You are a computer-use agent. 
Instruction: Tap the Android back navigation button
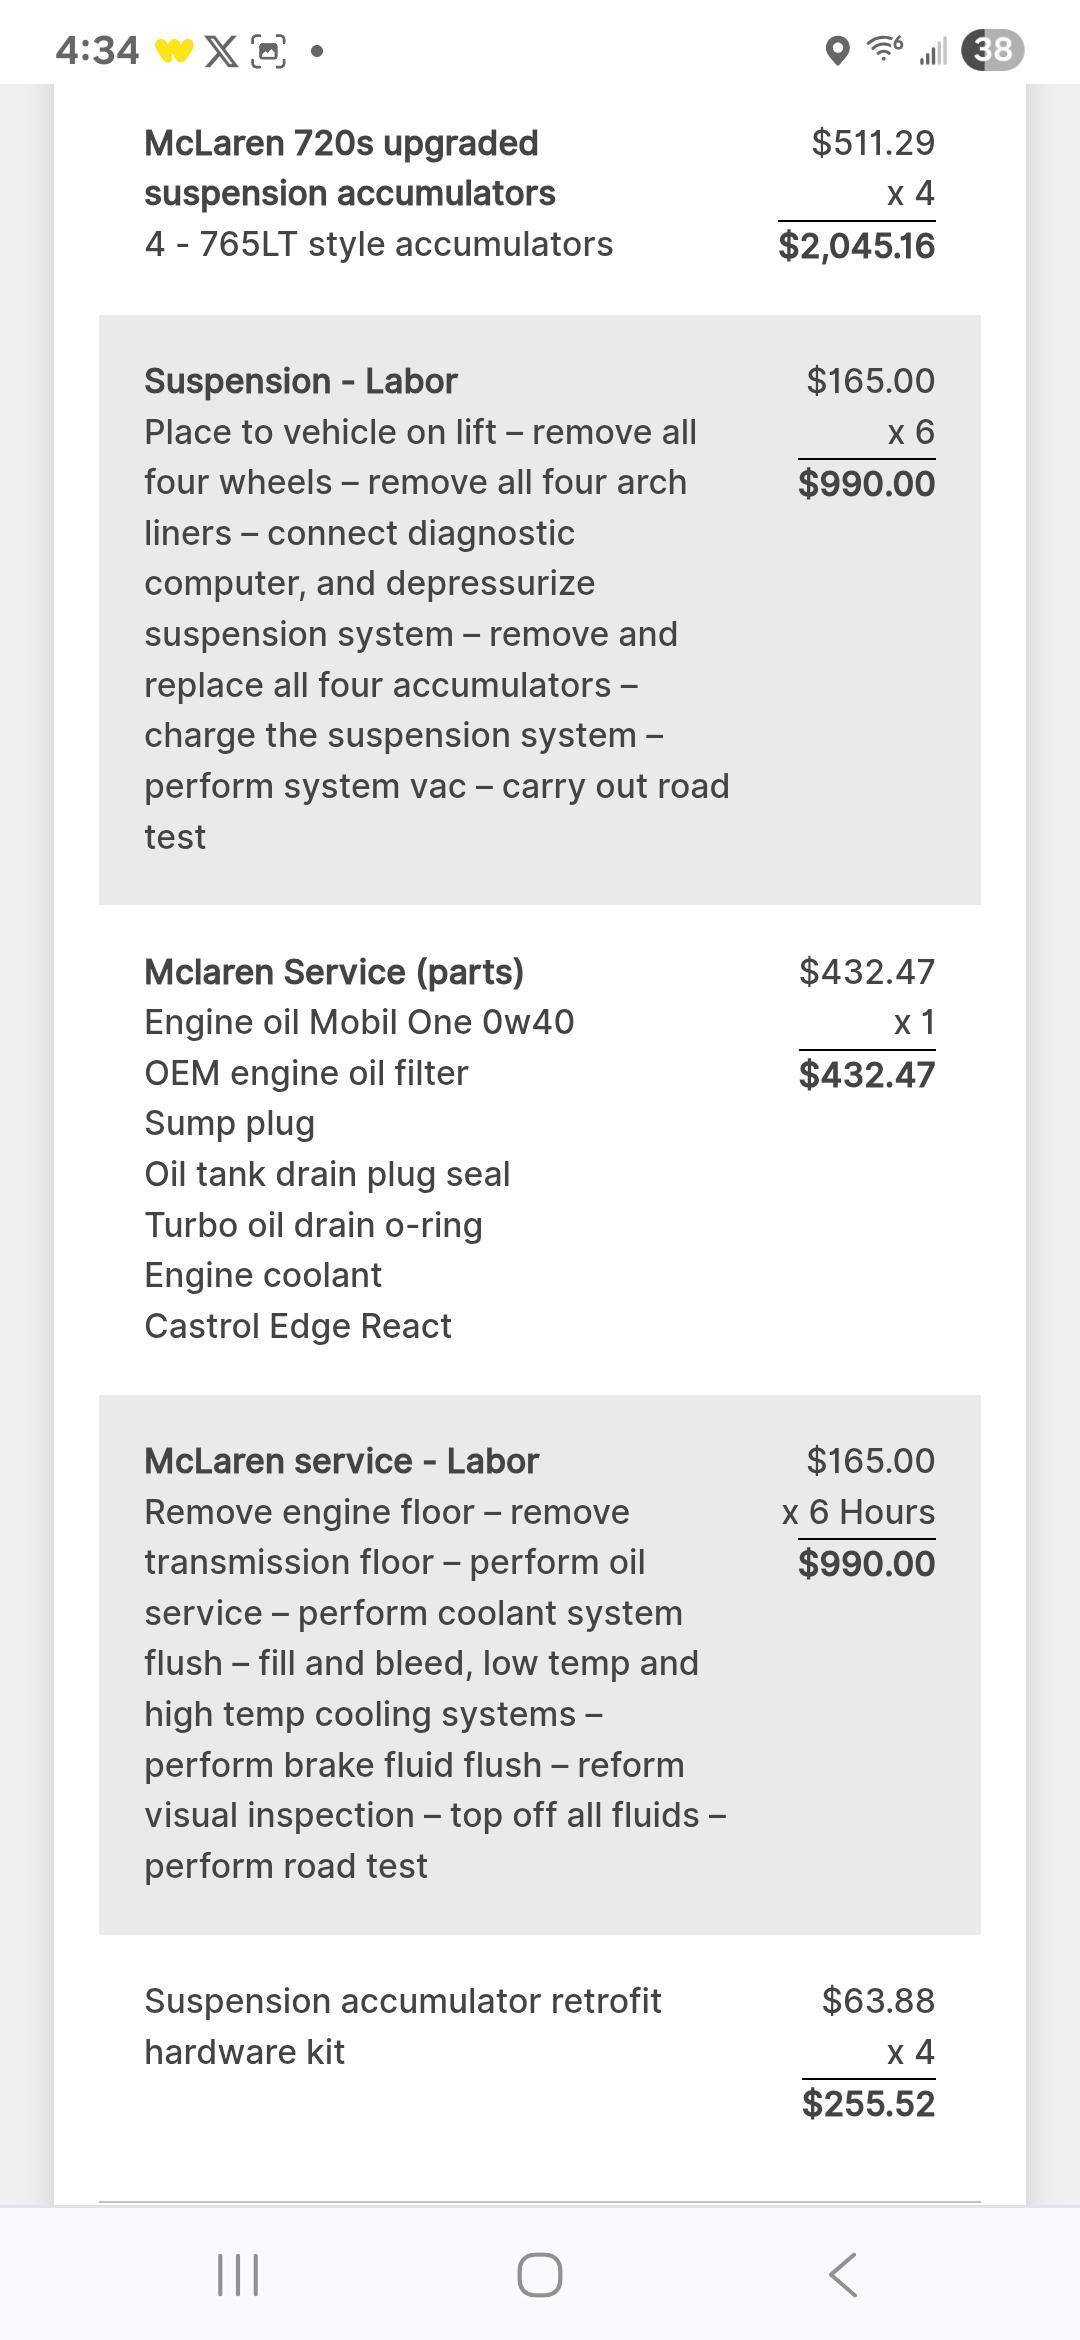842,2274
